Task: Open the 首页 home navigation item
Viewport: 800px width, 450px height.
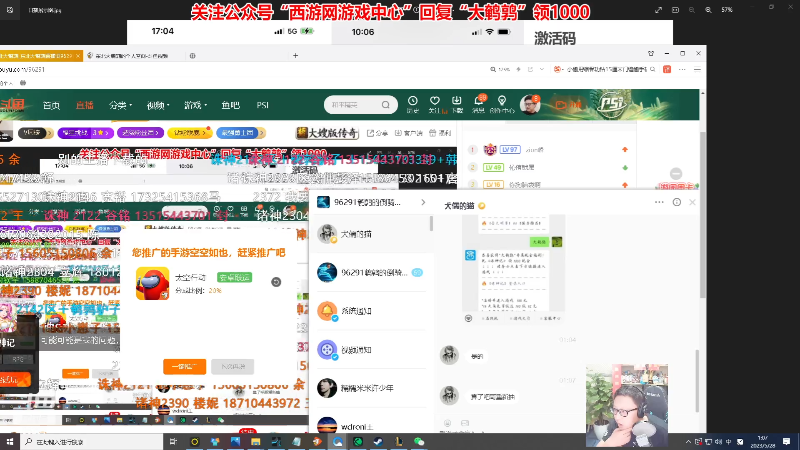Action: pyautogui.click(x=51, y=105)
